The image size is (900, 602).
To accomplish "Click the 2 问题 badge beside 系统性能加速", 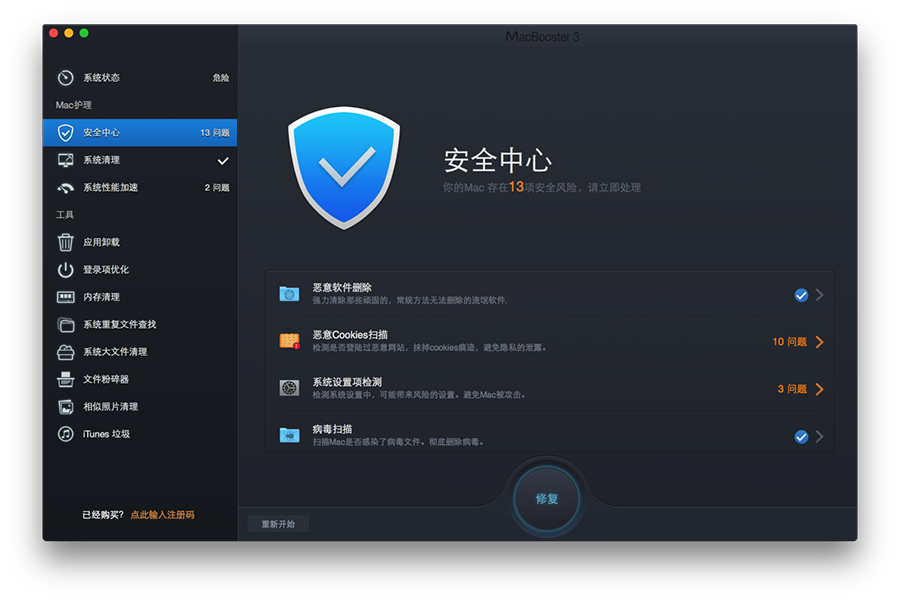I will coord(217,188).
